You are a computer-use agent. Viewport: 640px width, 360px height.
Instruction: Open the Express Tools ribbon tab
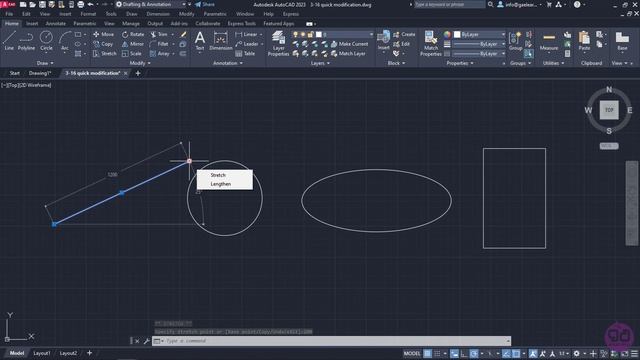tap(242, 24)
